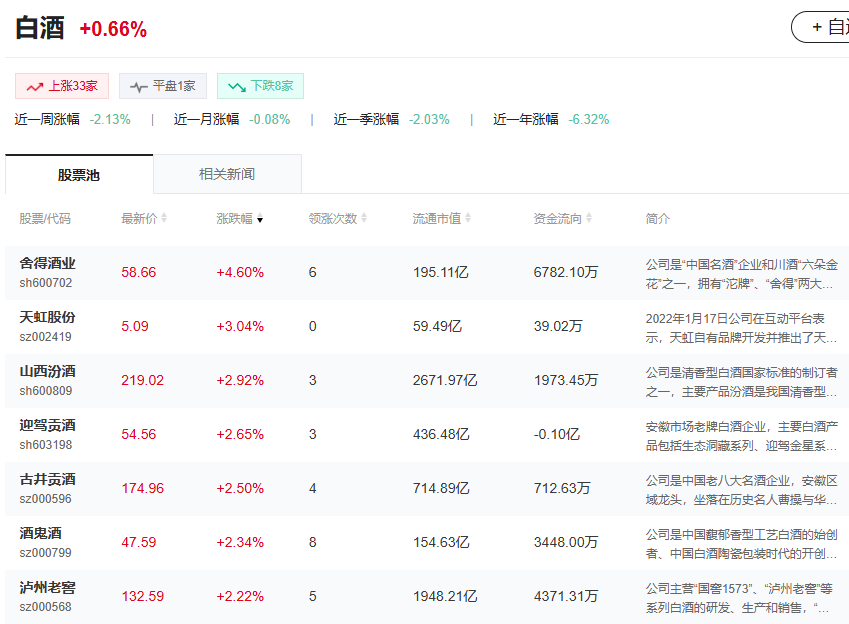Click stock code sz000568

tap(45, 607)
